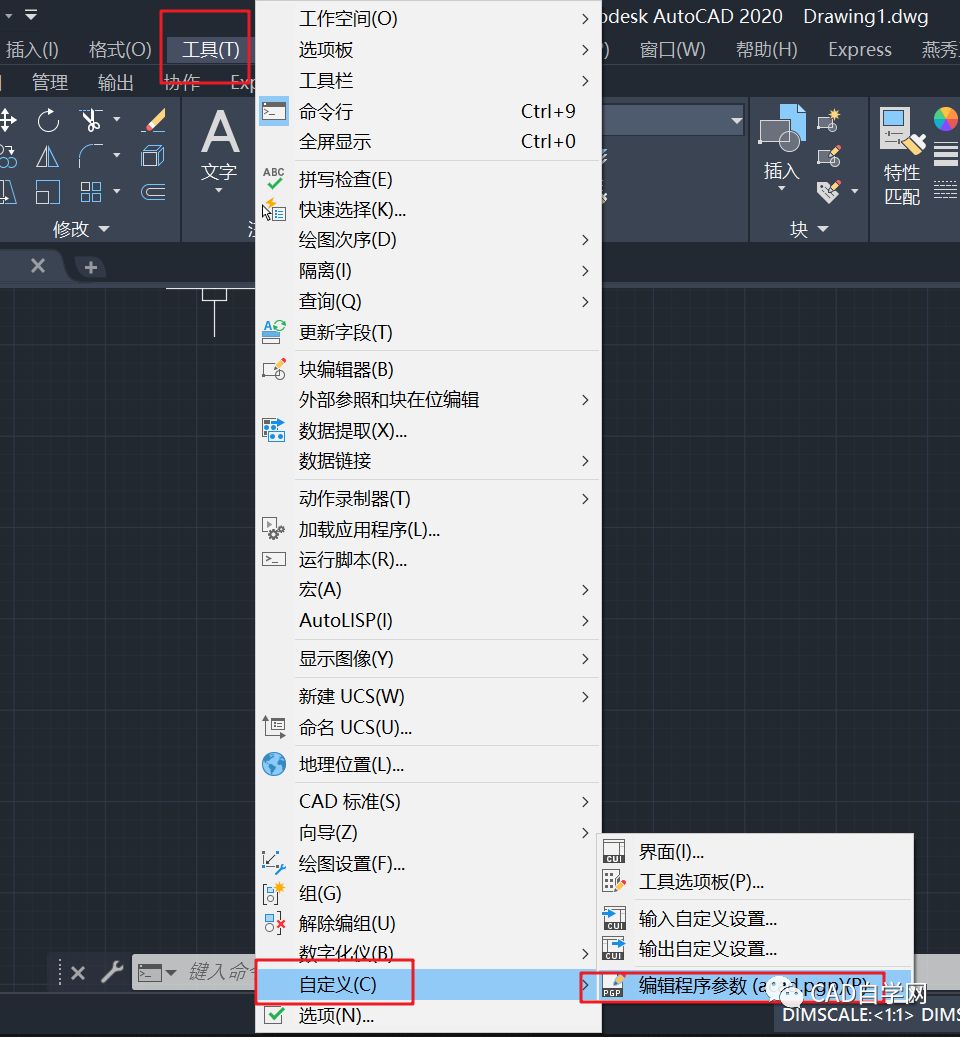The width and height of the screenshot is (960, 1037).
Task: Choose 加载应用程序(L)... menu entry
Action: pyautogui.click(x=428, y=529)
